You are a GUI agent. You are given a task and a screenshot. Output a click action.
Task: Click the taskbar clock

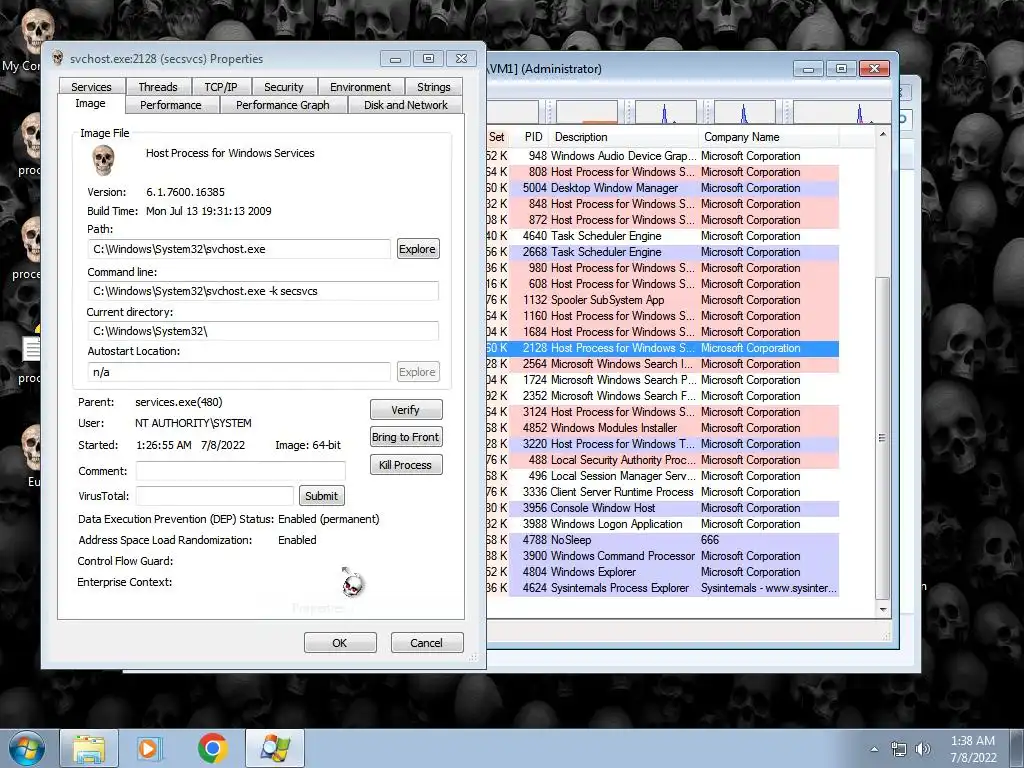click(973, 749)
